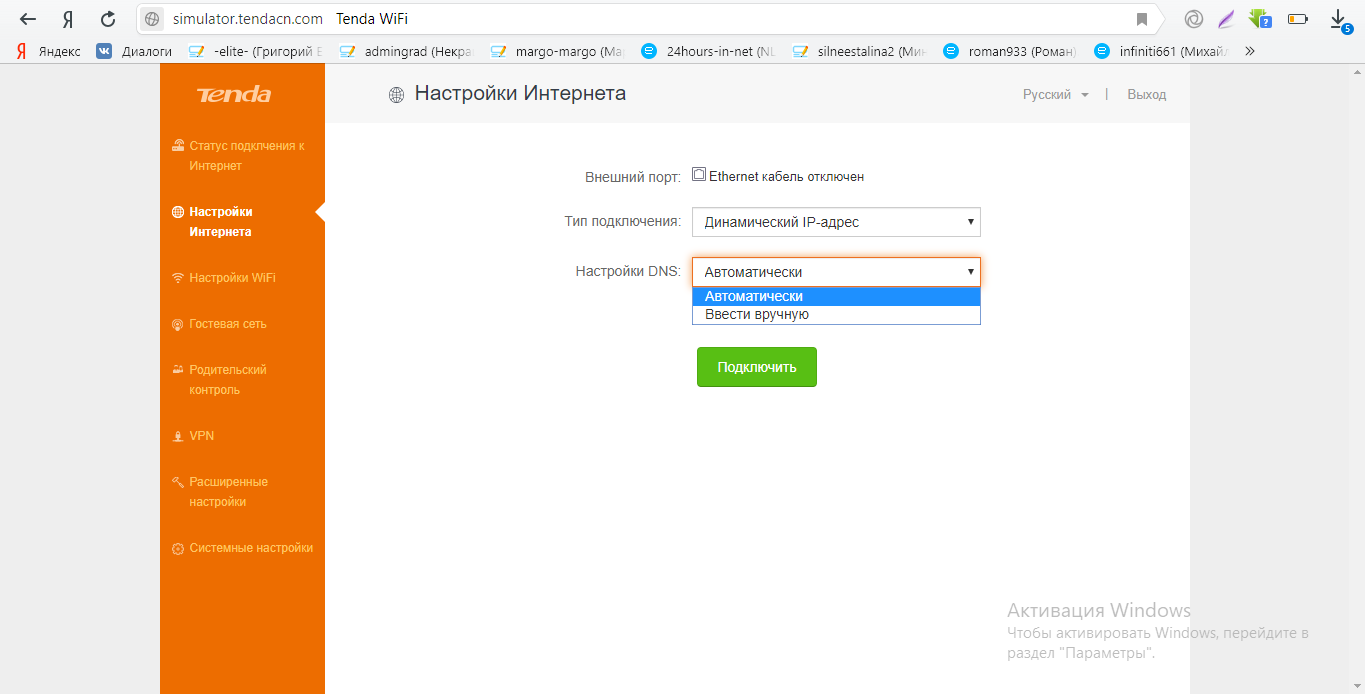Screen dimensions: 1365x694
Task: Click the green Подключить button
Action: pos(757,367)
